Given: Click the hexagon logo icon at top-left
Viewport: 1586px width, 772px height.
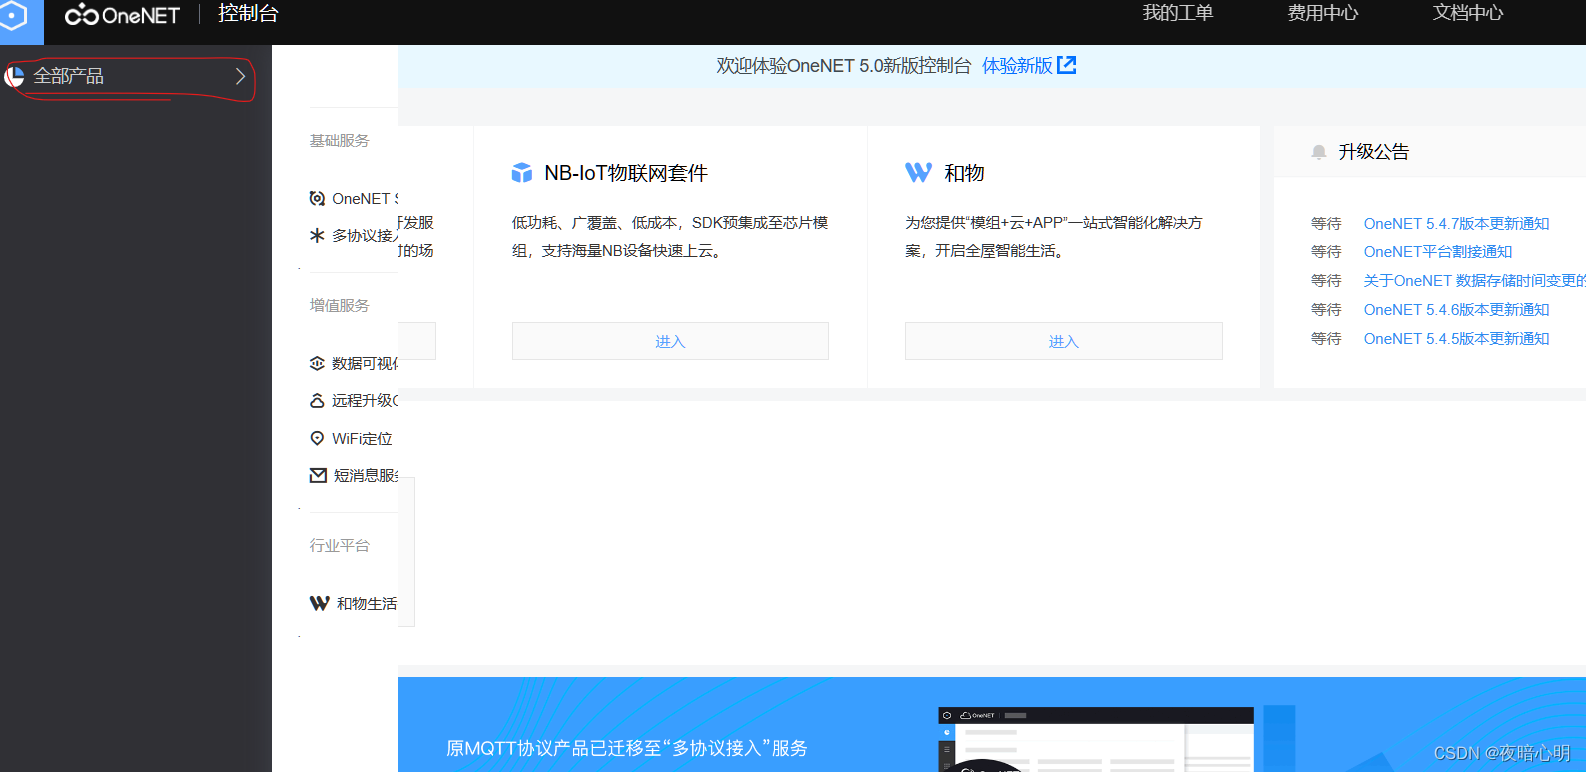Looking at the screenshot, I should (12, 16).
